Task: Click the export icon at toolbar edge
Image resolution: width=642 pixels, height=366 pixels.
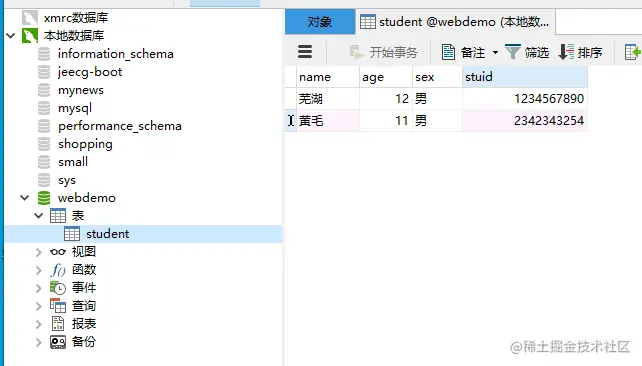Action: [633, 52]
